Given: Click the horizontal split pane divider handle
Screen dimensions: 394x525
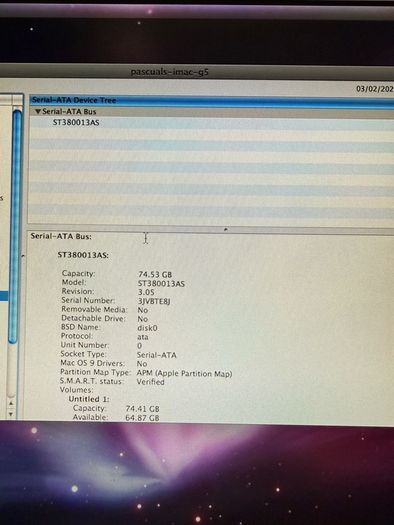Looking at the screenshot, I should [x=226, y=229].
